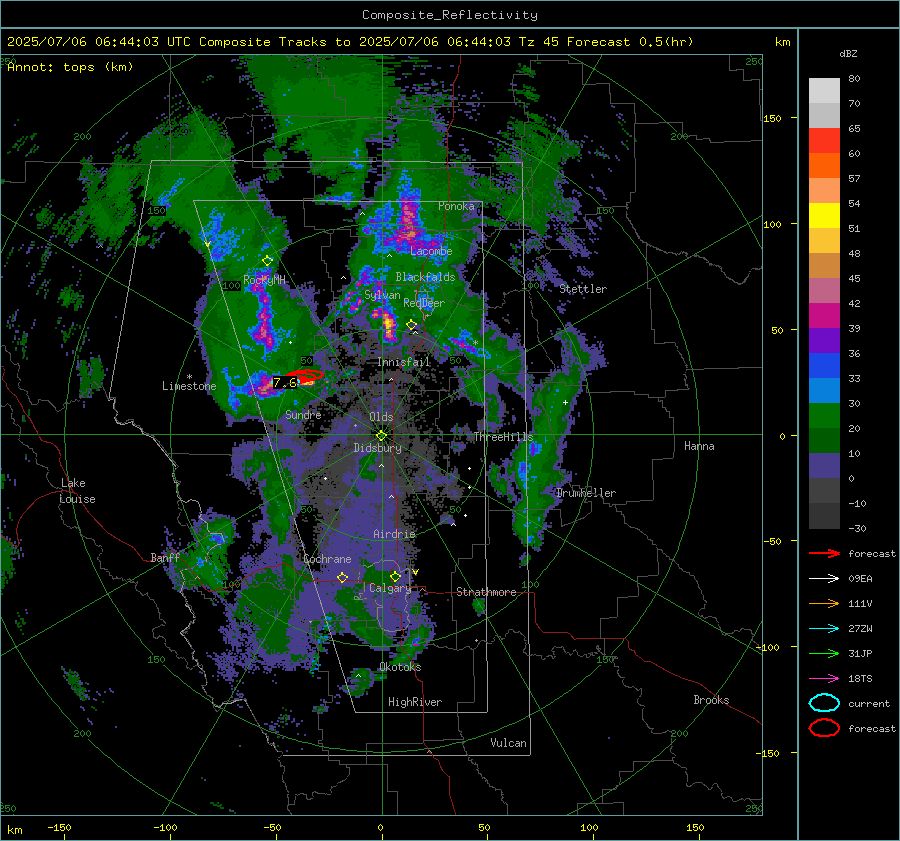Select the dark orange 57-60 dBZ color swatch
Screen dimensions: 900x841
click(x=824, y=166)
